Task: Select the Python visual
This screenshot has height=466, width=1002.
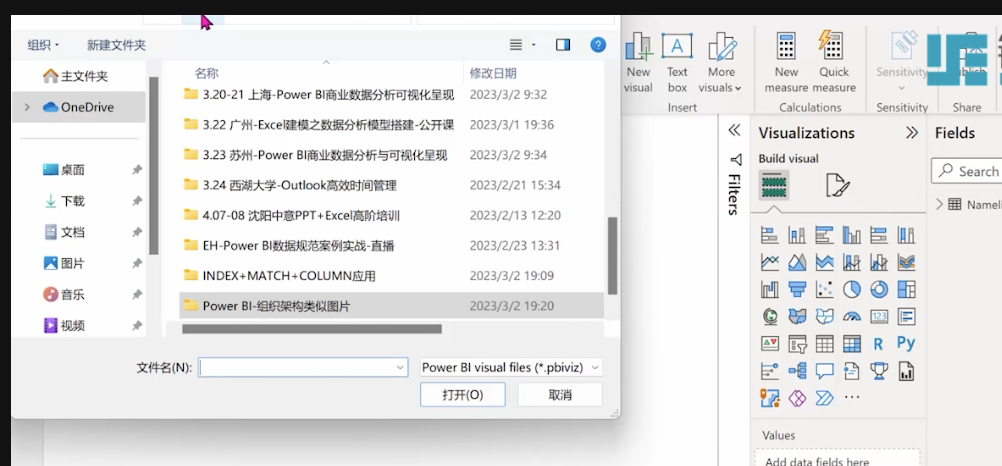Action: point(906,343)
